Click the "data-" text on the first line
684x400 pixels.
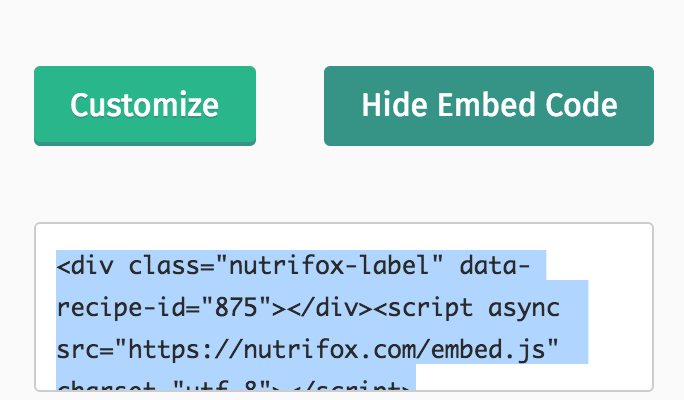[x=495, y=265]
